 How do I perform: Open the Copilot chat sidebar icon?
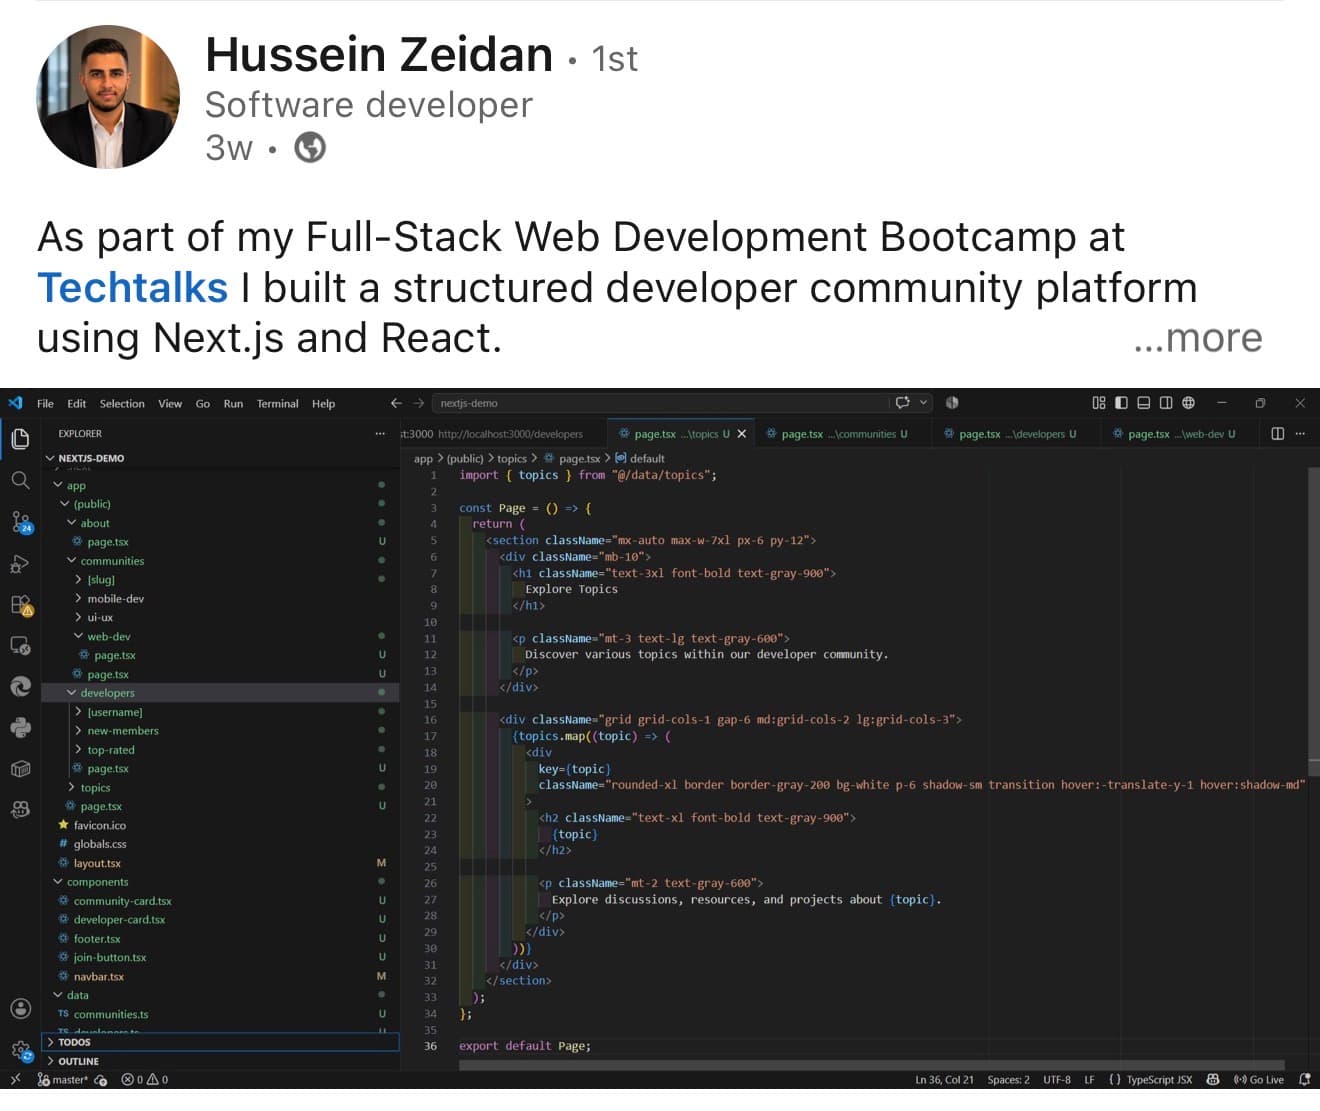click(x=20, y=809)
